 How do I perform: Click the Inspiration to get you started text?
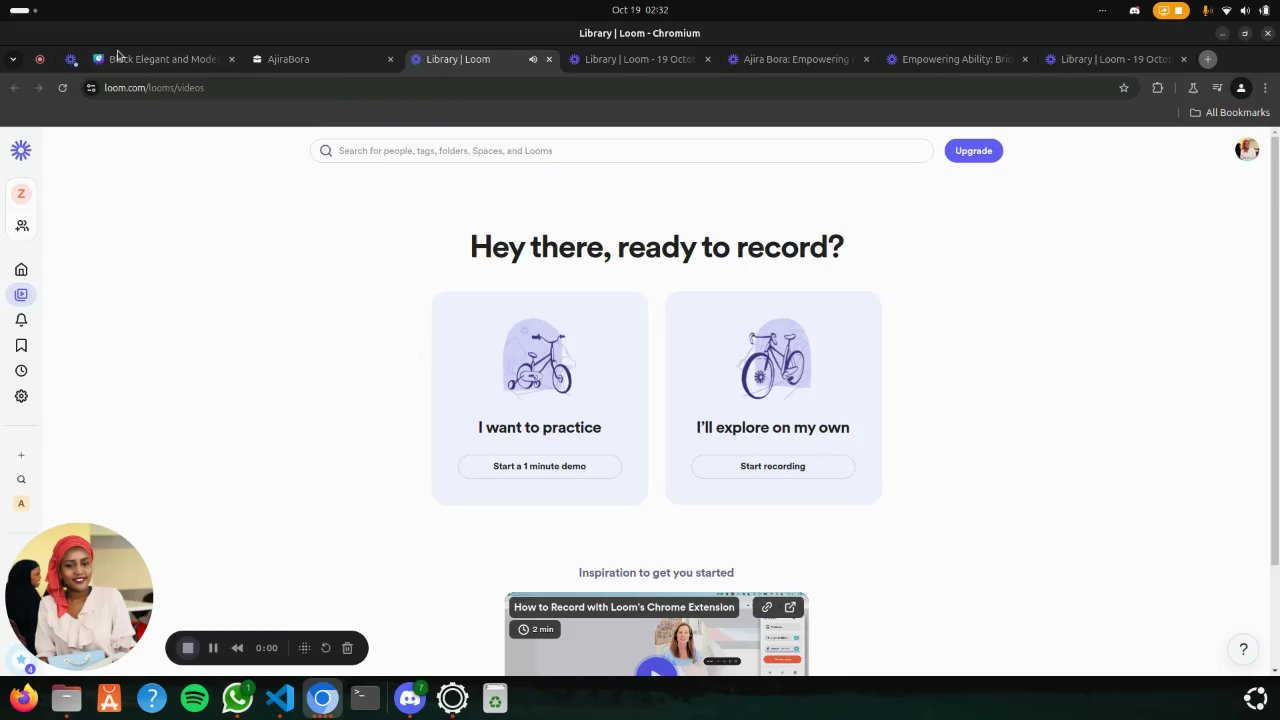656,573
